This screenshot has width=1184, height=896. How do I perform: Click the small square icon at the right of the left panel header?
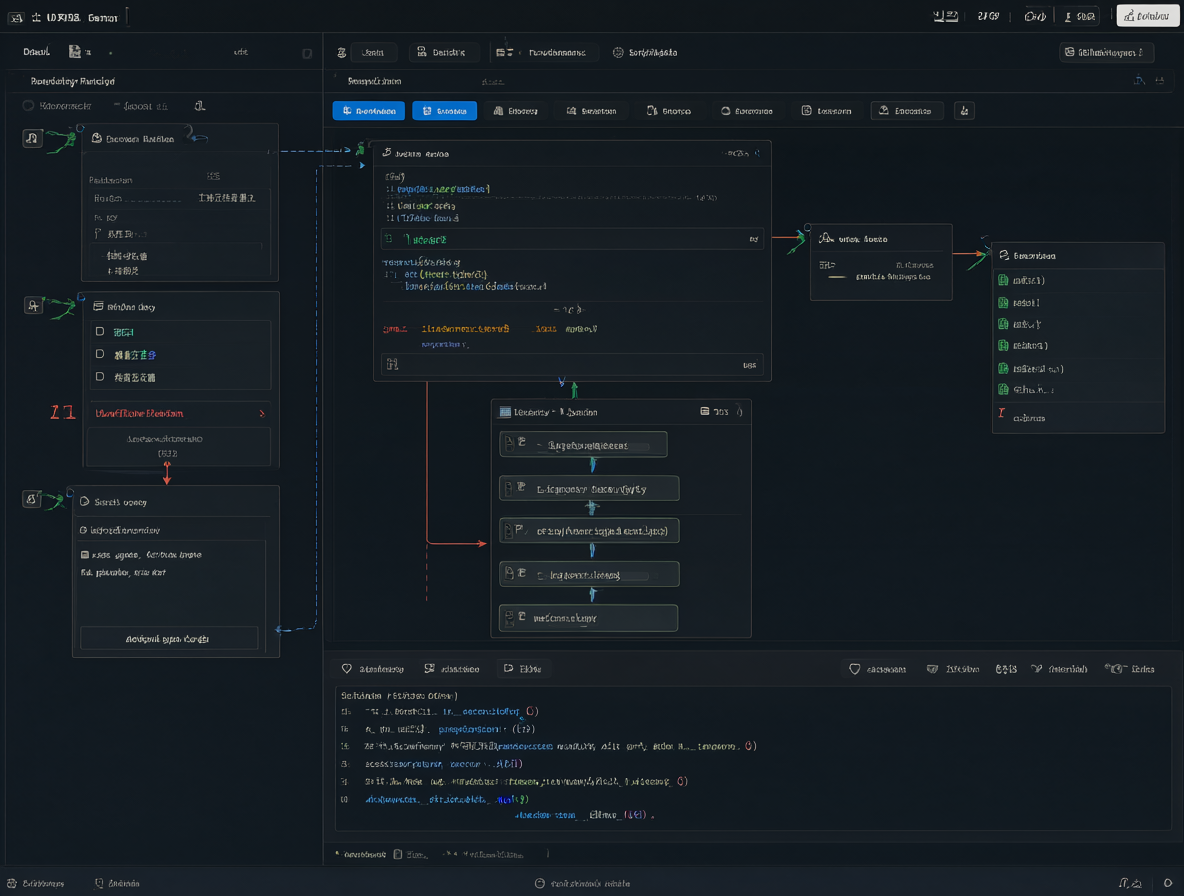point(307,53)
